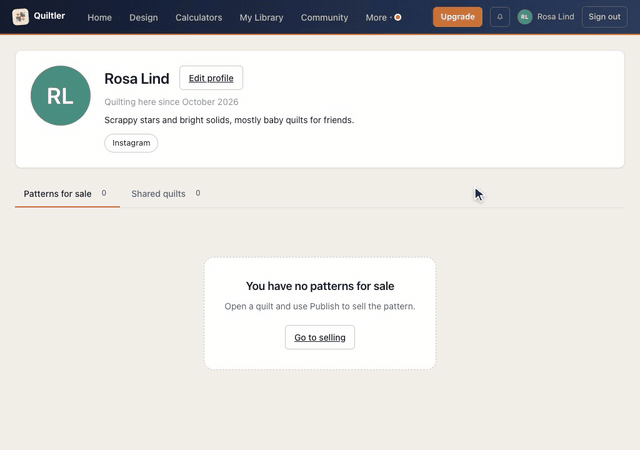Click the Edit profile button
Image resolution: width=640 pixels, height=450 pixels.
pos(211,78)
